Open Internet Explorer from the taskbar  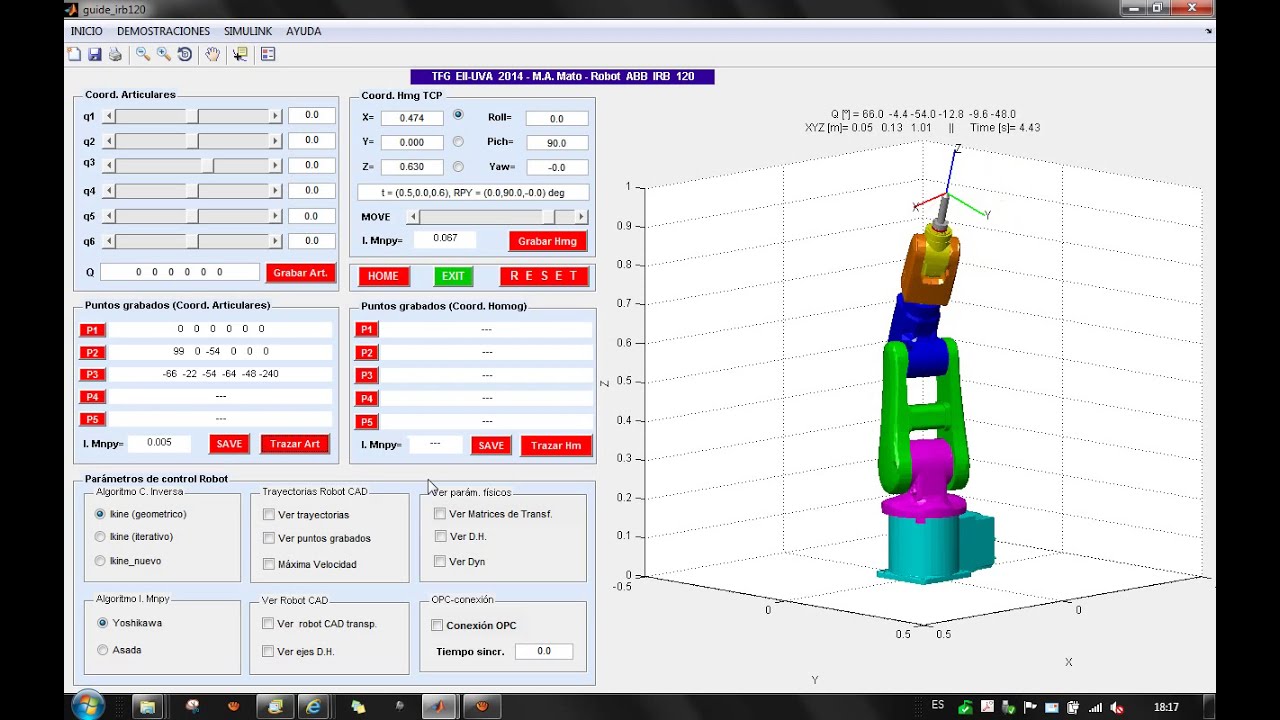(x=314, y=706)
